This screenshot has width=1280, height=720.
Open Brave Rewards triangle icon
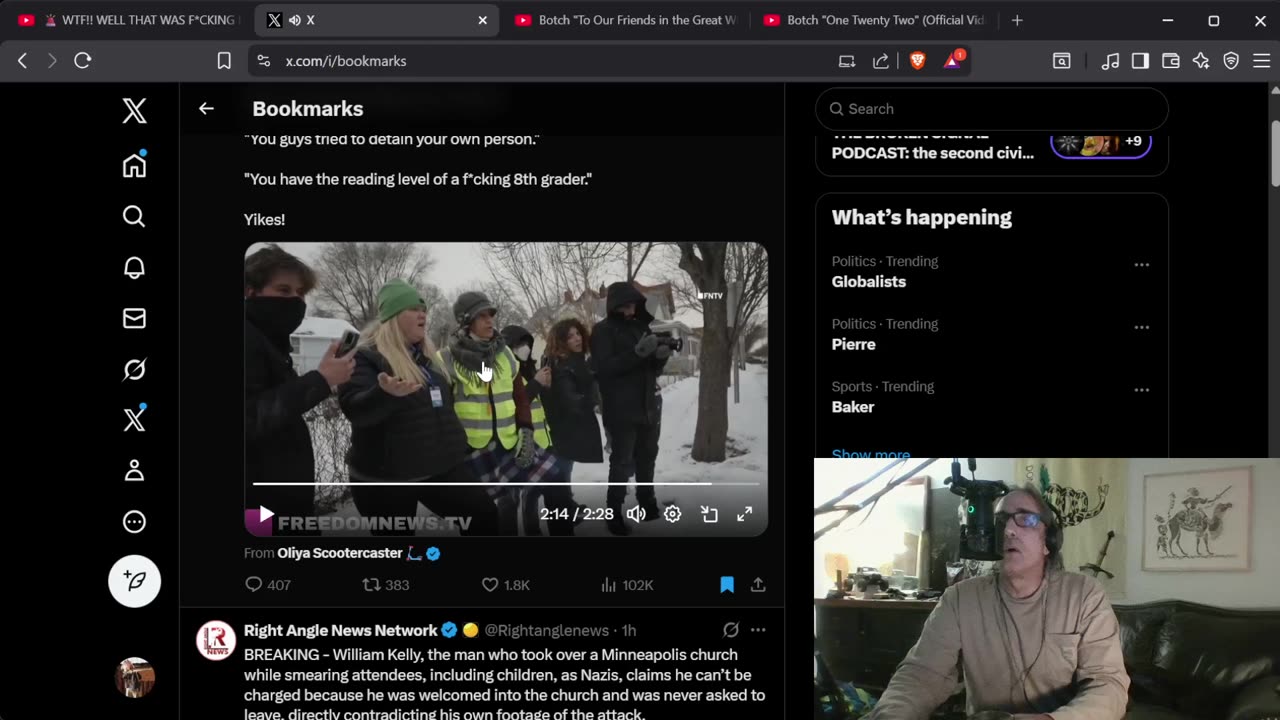click(953, 60)
